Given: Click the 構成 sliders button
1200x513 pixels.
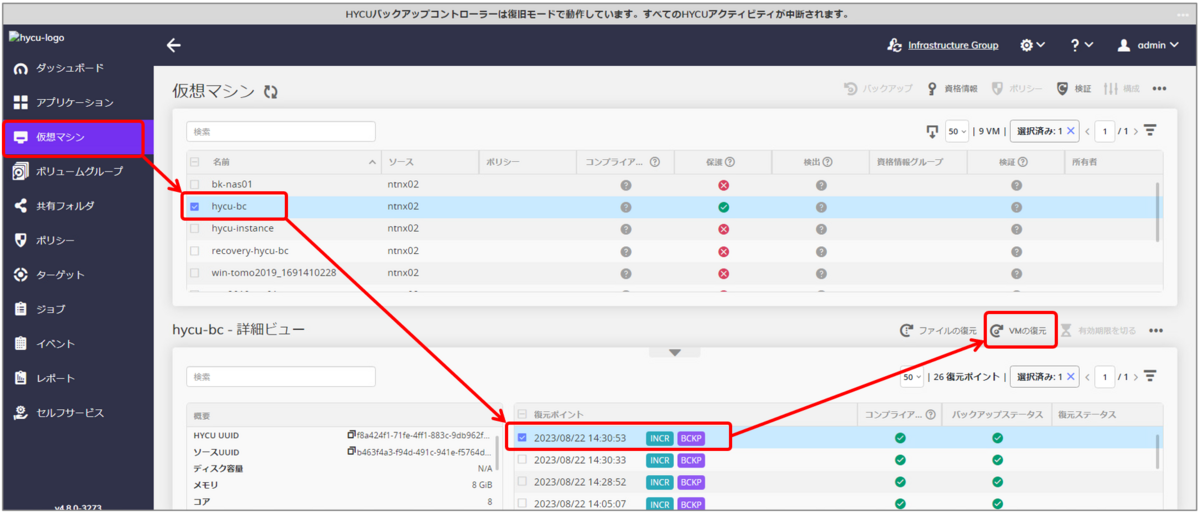Looking at the screenshot, I should (x=1122, y=88).
